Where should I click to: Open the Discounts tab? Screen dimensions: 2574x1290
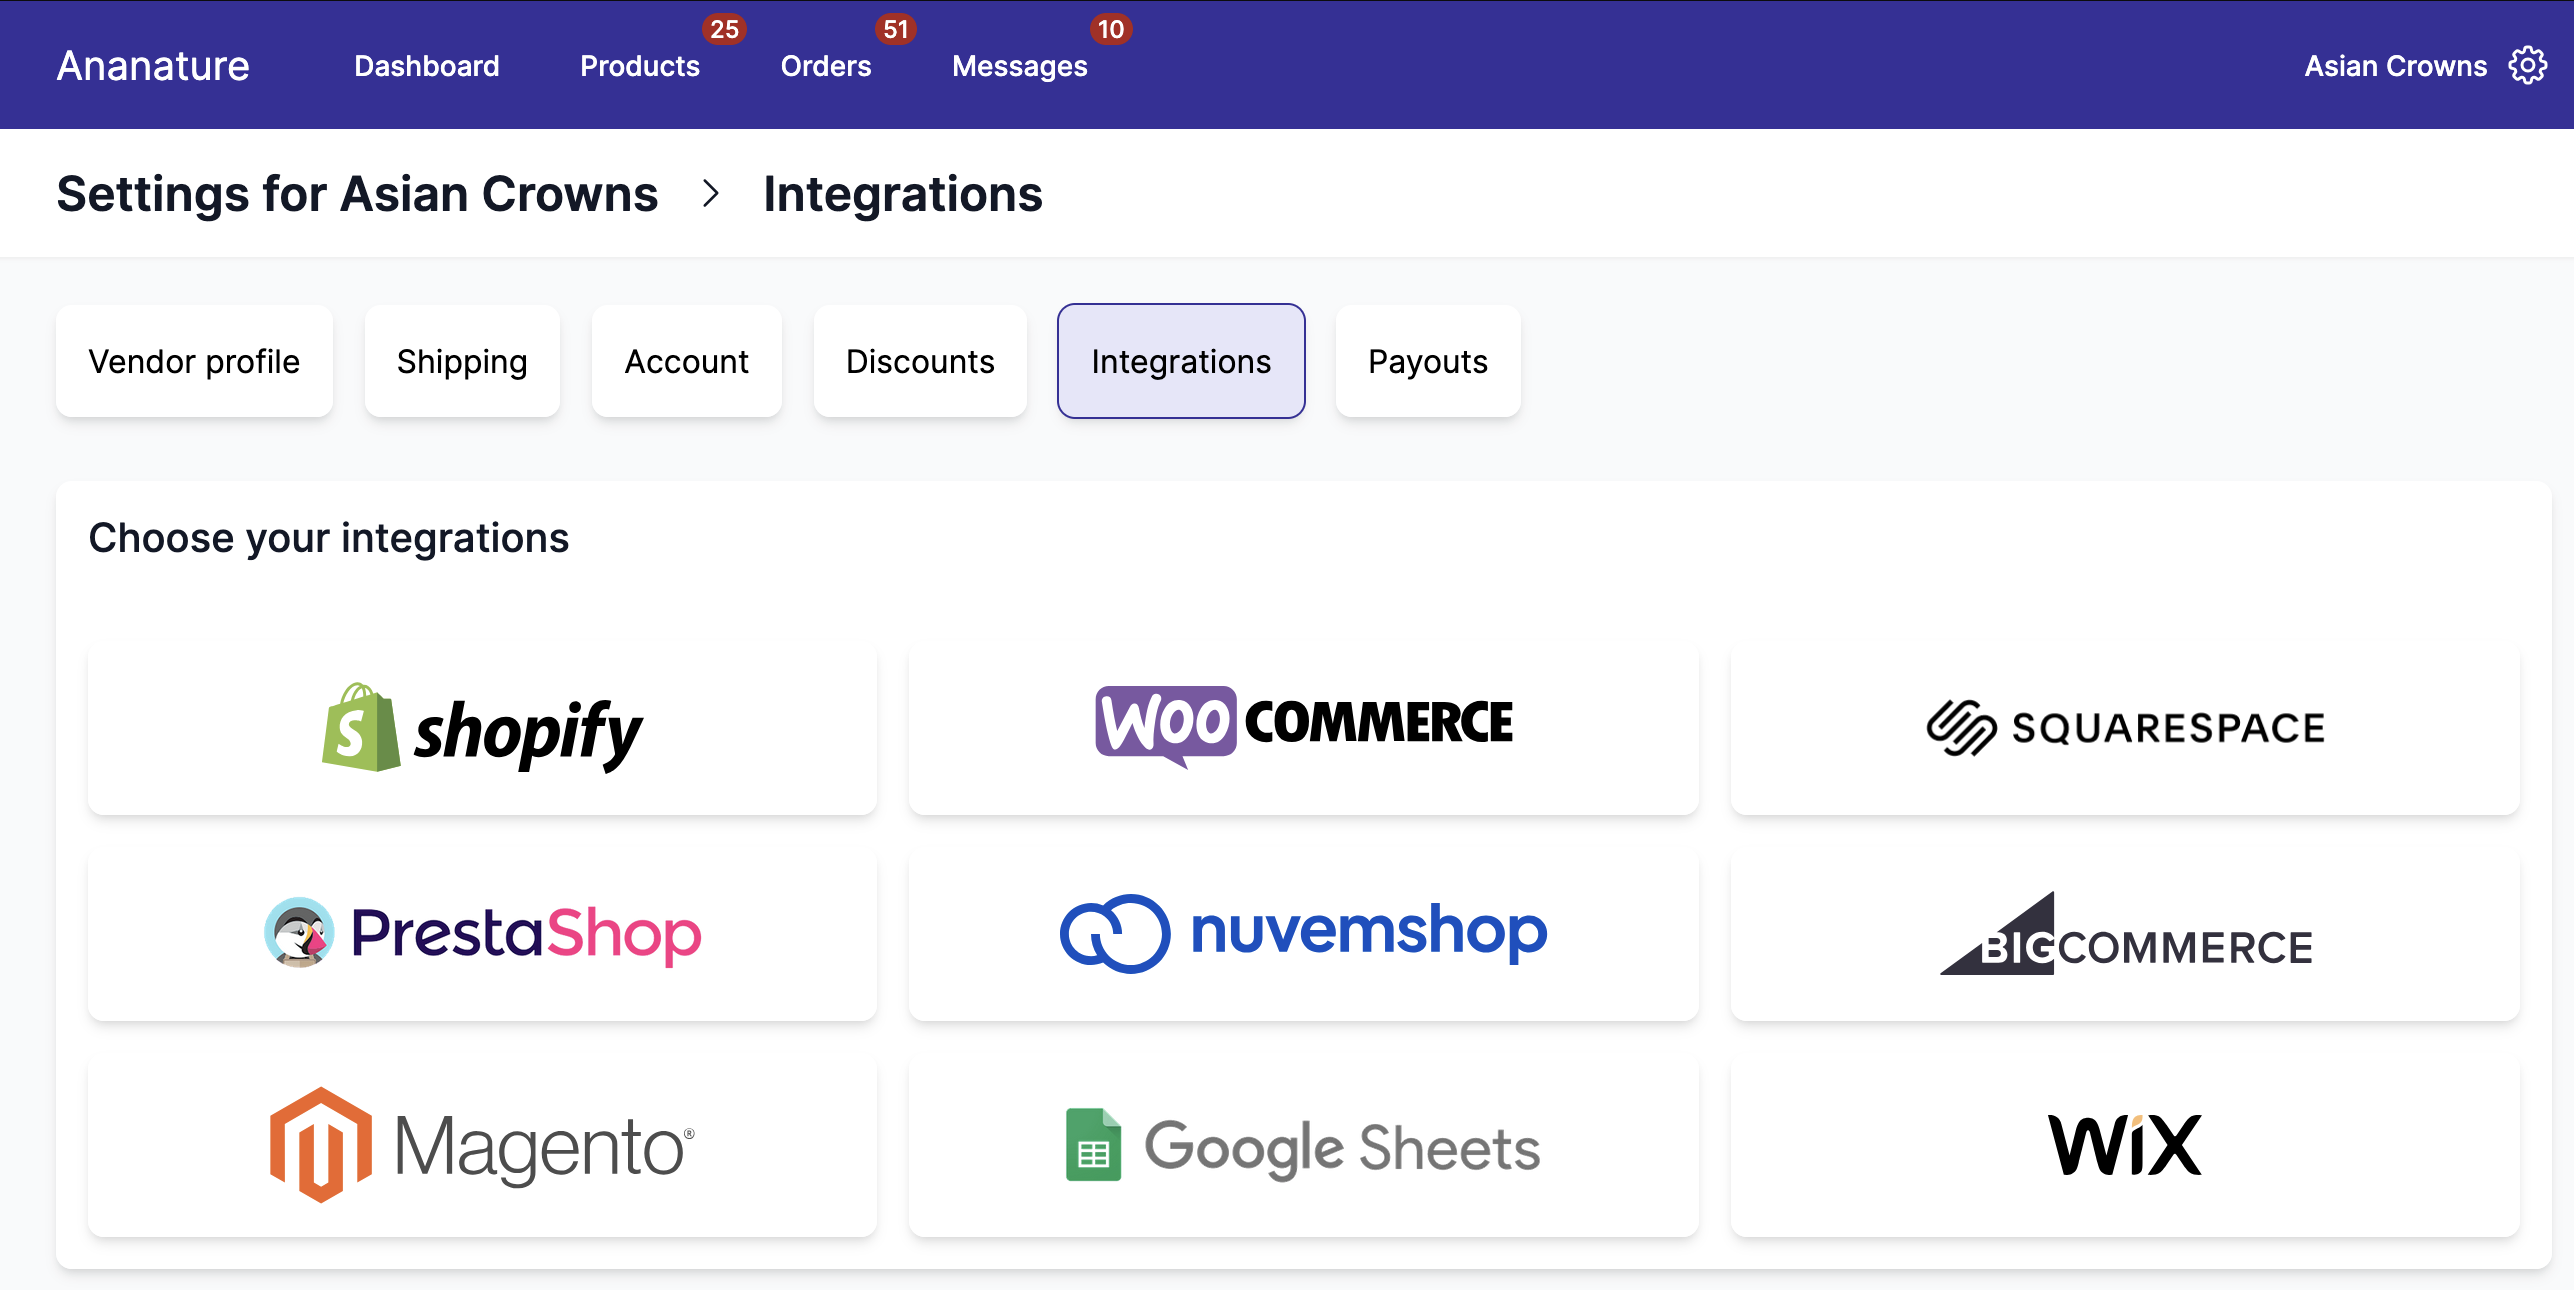[920, 361]
